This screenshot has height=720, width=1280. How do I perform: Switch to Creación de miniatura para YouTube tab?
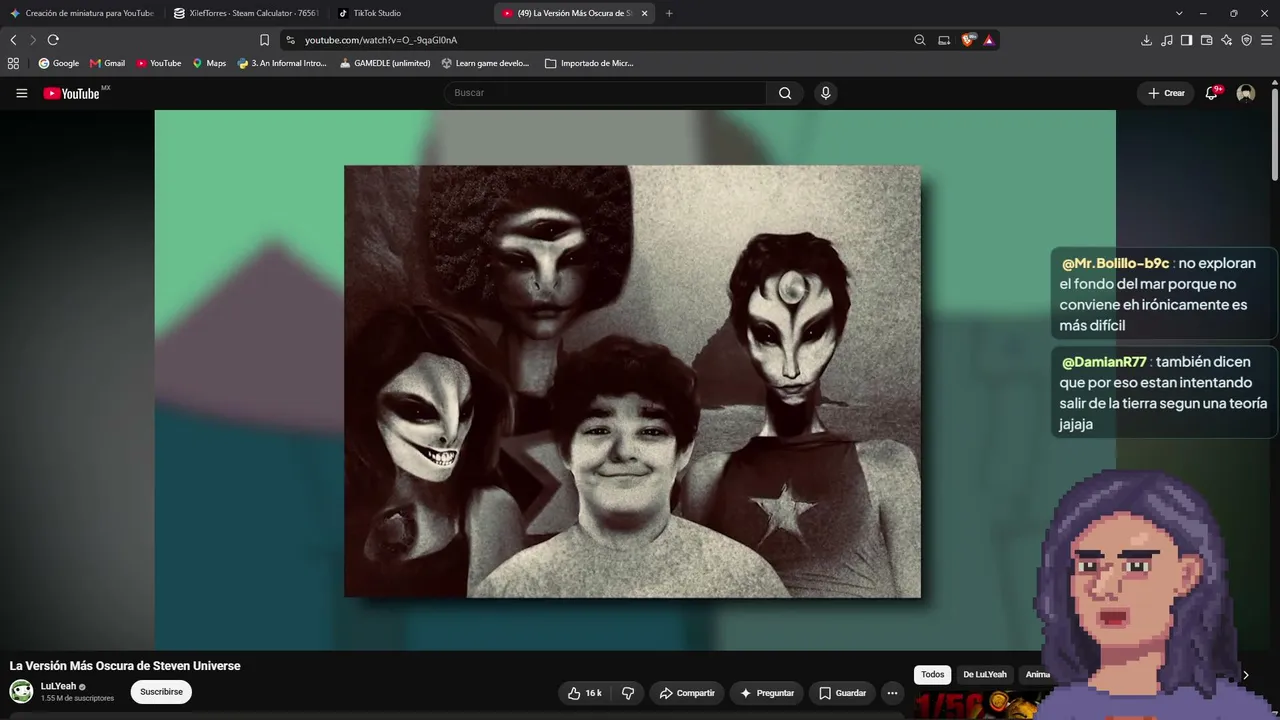point(82,13)
